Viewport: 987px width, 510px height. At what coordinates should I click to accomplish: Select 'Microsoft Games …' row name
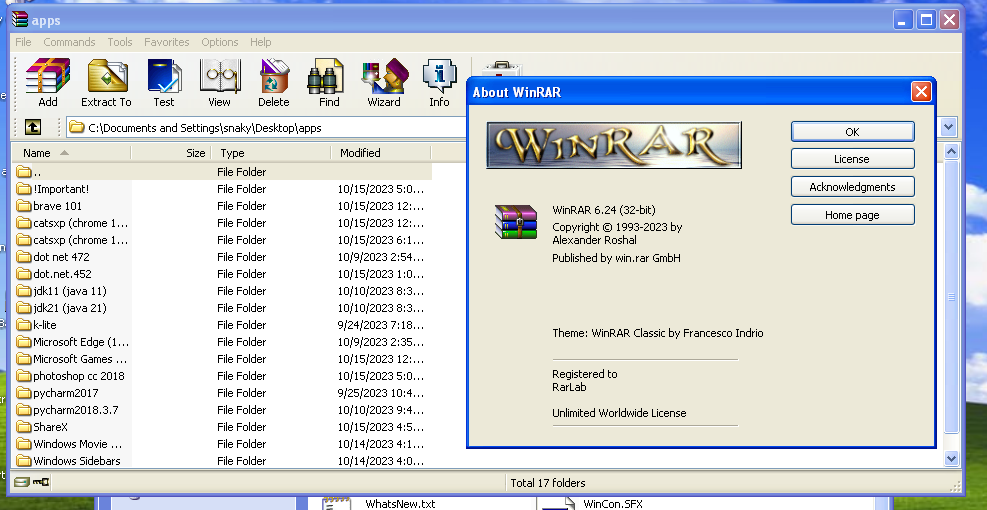[x=80, y=359]
